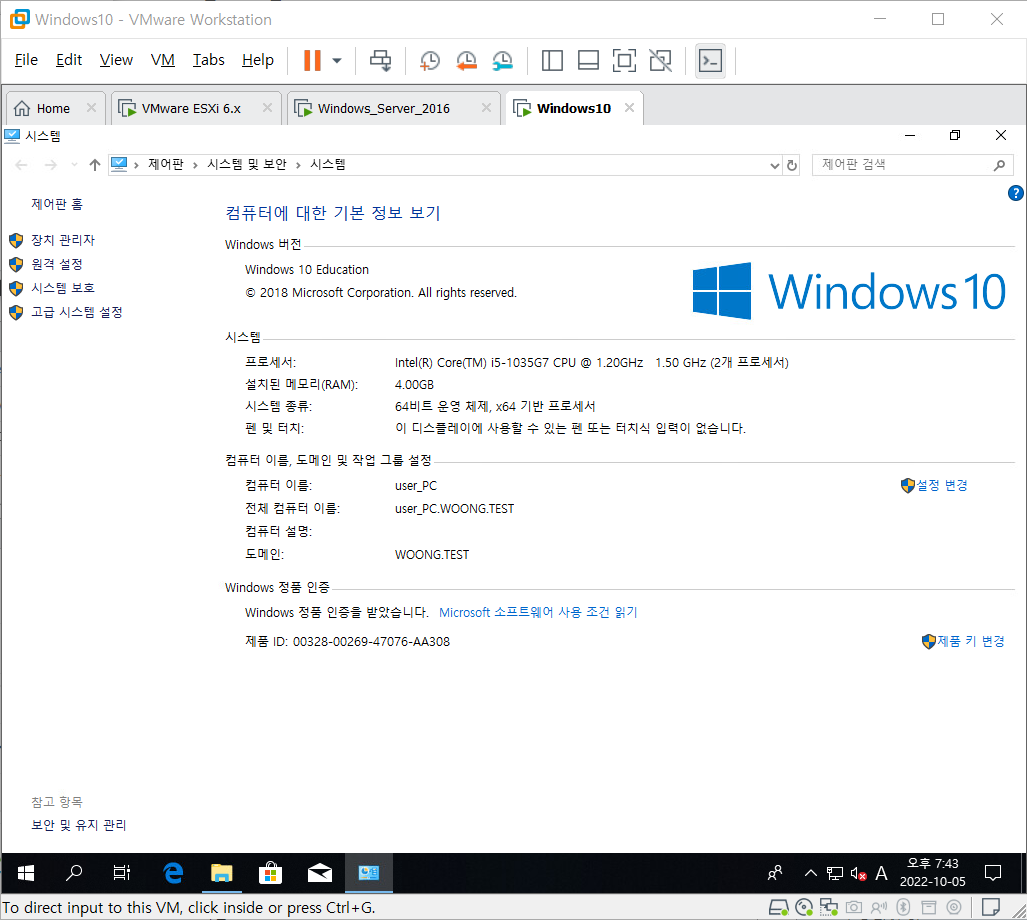The width and height of the screenshot is (1027, 920).
Task: Open the People tray icon
Action: coord(775,873)
